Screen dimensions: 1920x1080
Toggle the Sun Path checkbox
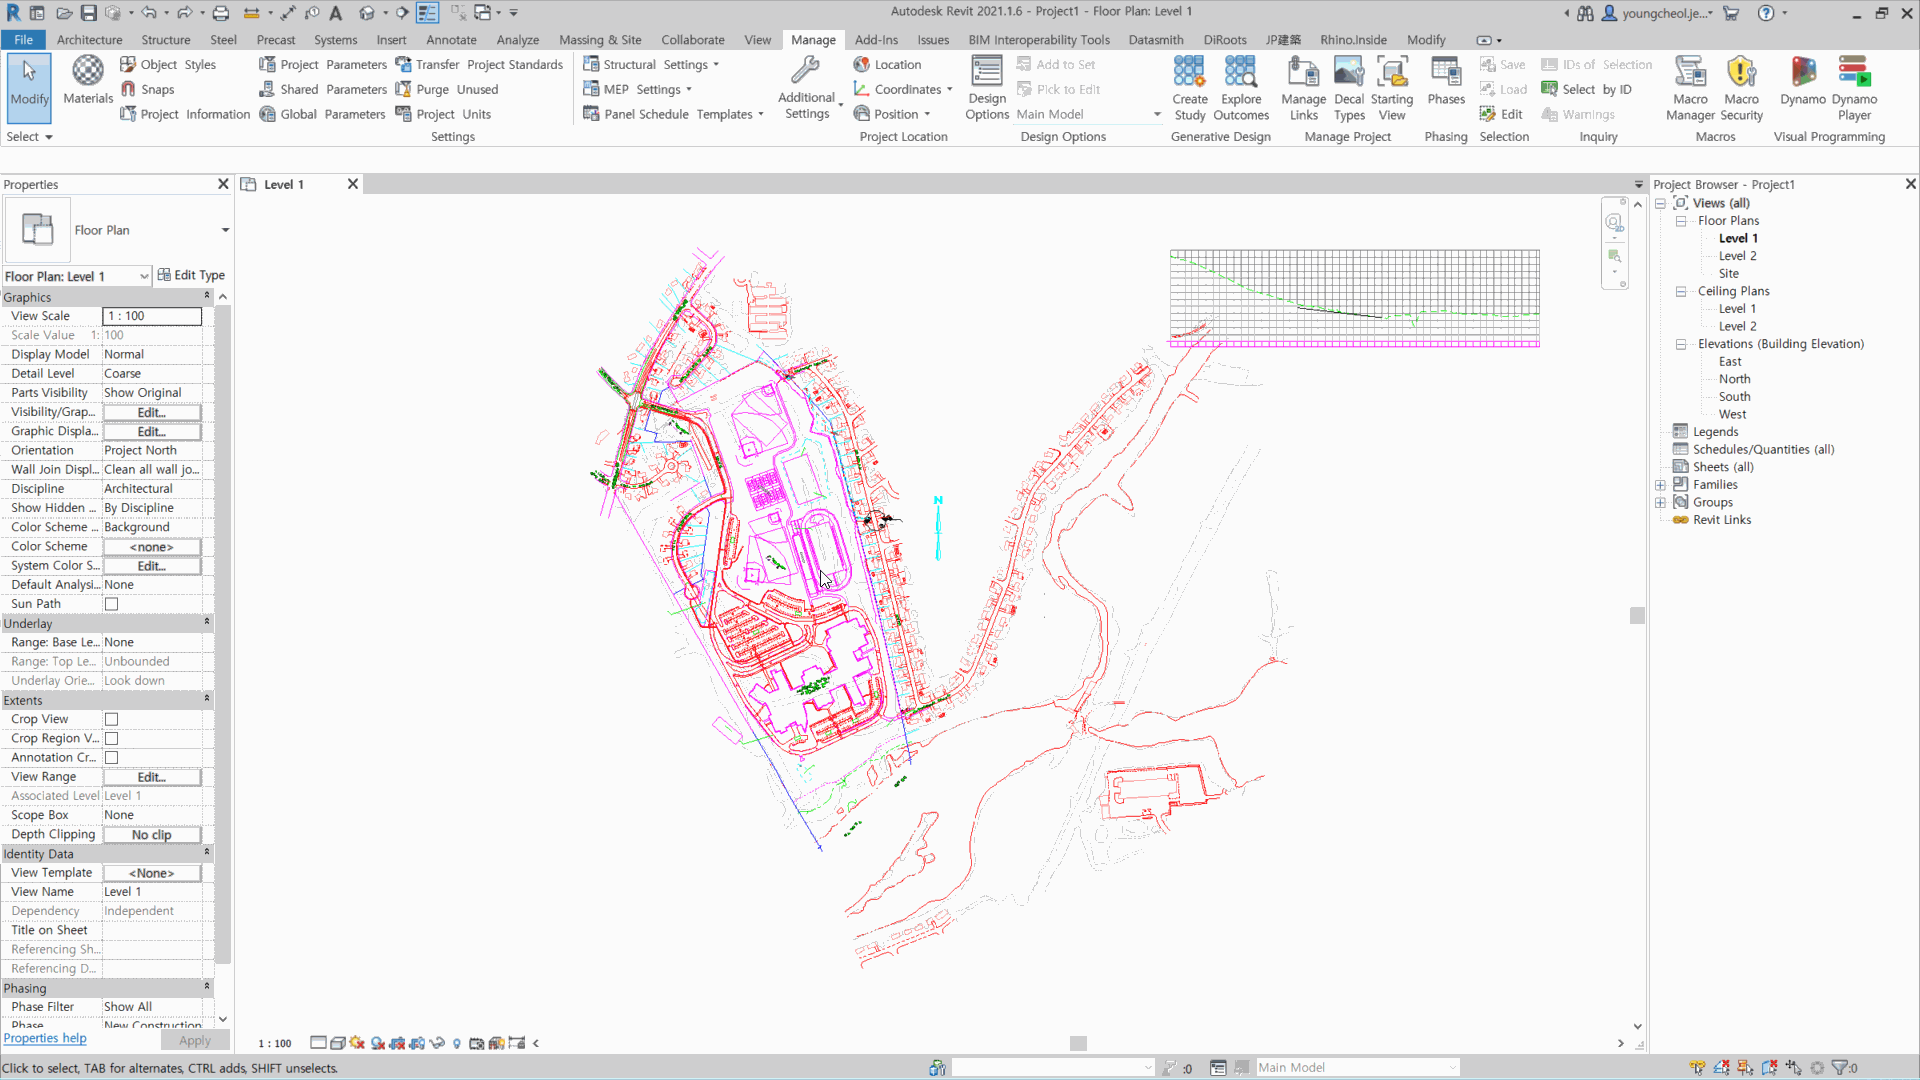(111, 603)
